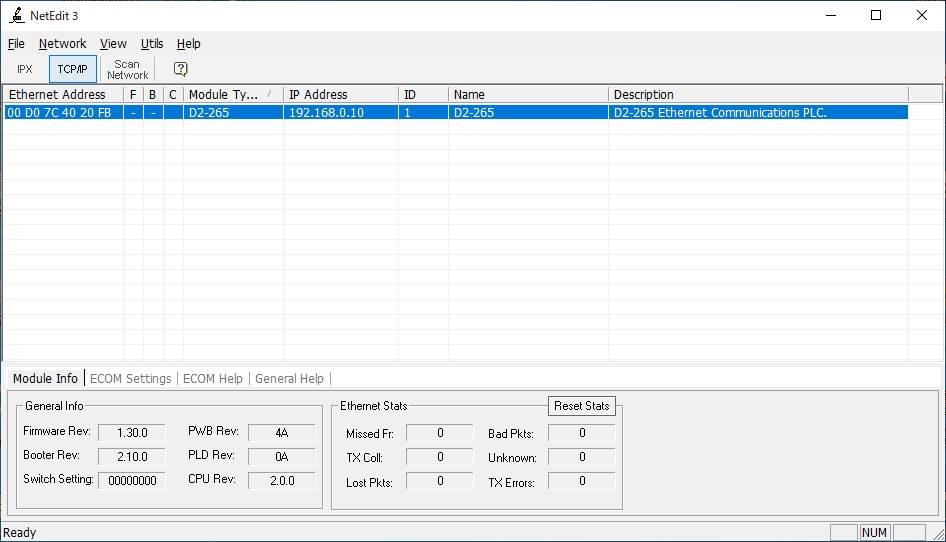This screenshot has height=542, width=946.
Task: Minimize the NetEdit 3 window
Action: pyautogui.click(x=831, y=16)
